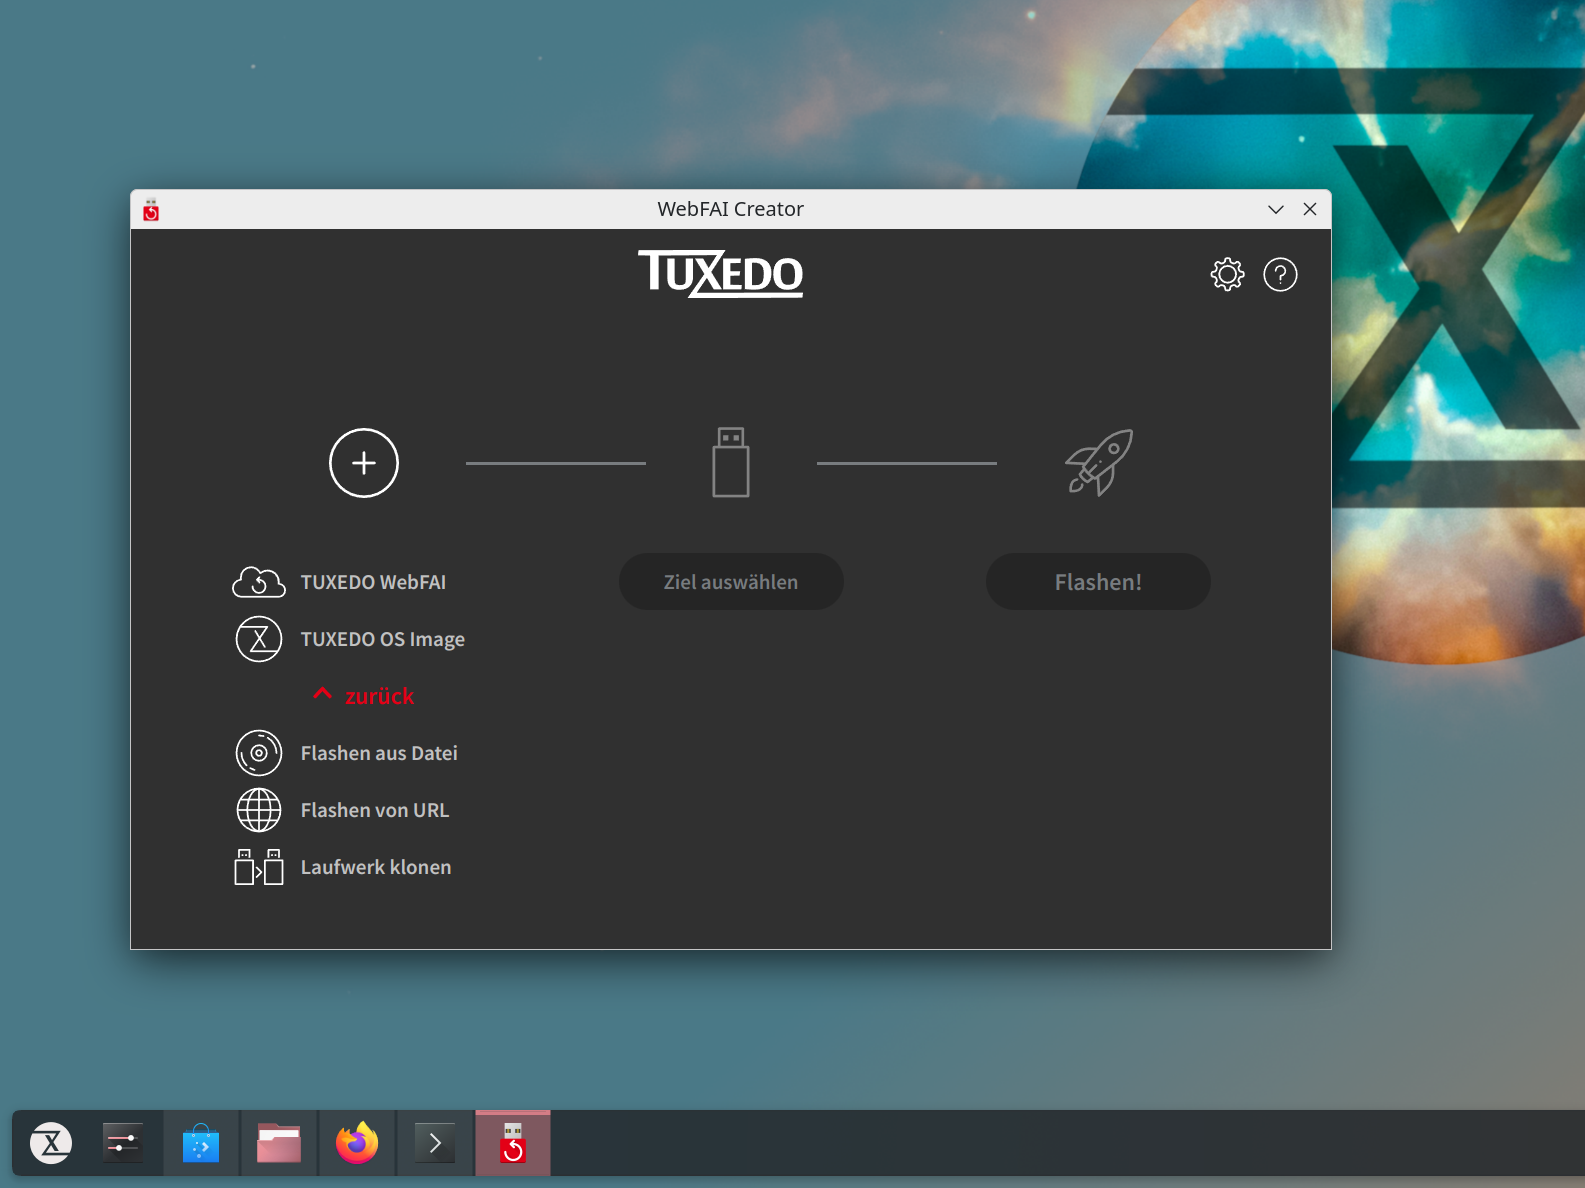Image resolution: width=1585 pixels, height=1188 pixels.
Task: Open the software store from taskbar
Action: point(201,1143)
